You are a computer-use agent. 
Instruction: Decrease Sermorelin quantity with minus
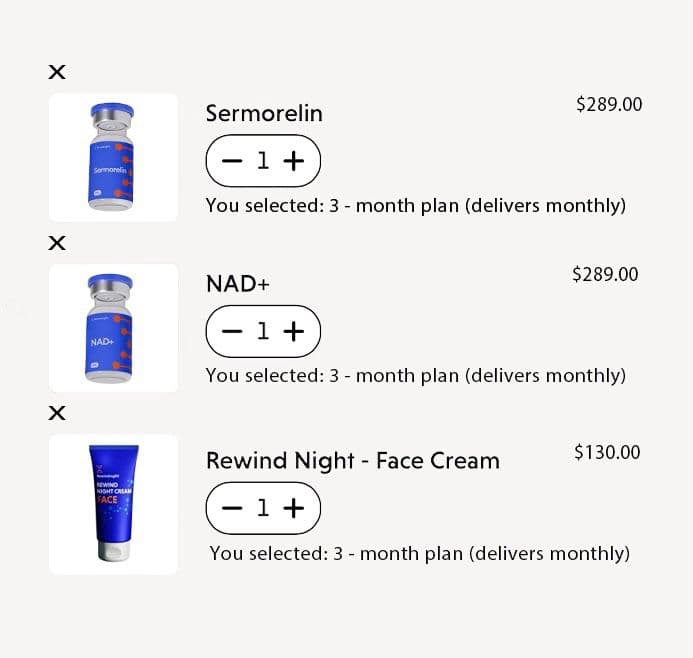pos(232,161)
